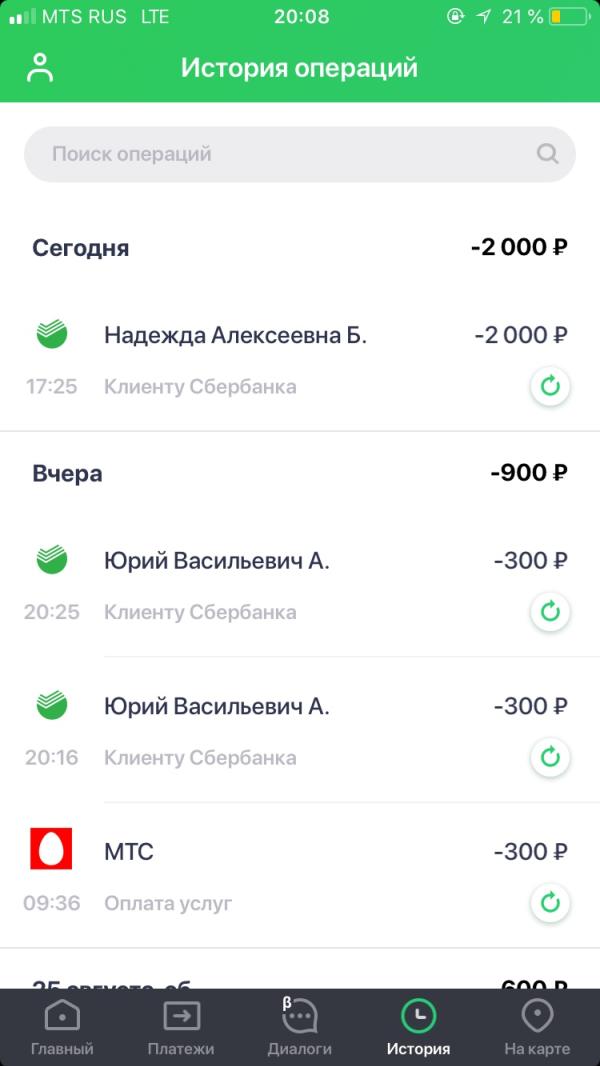Tap the Сегодня section header

tap(80, 247)
